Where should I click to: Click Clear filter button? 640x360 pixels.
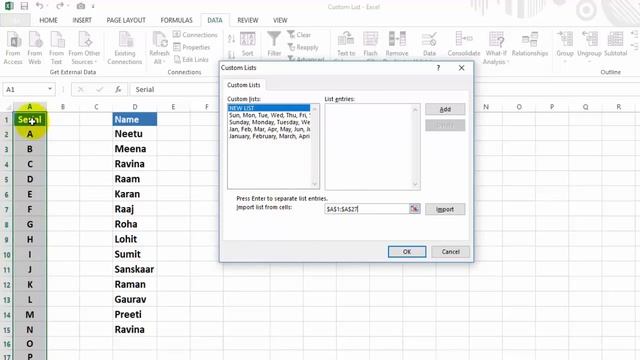click(x=299, y=35)
